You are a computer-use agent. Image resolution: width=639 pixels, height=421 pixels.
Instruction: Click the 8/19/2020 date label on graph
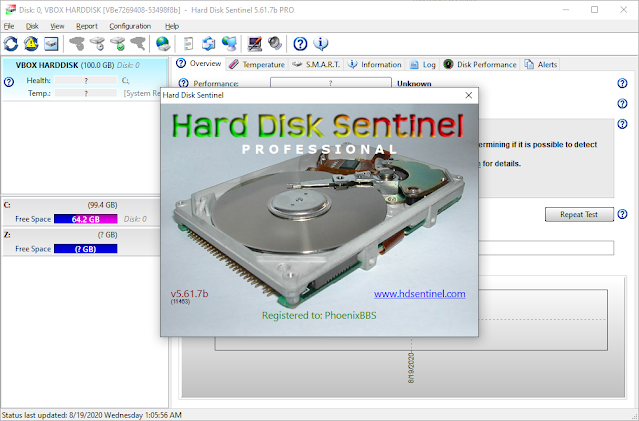click(411, 368)
